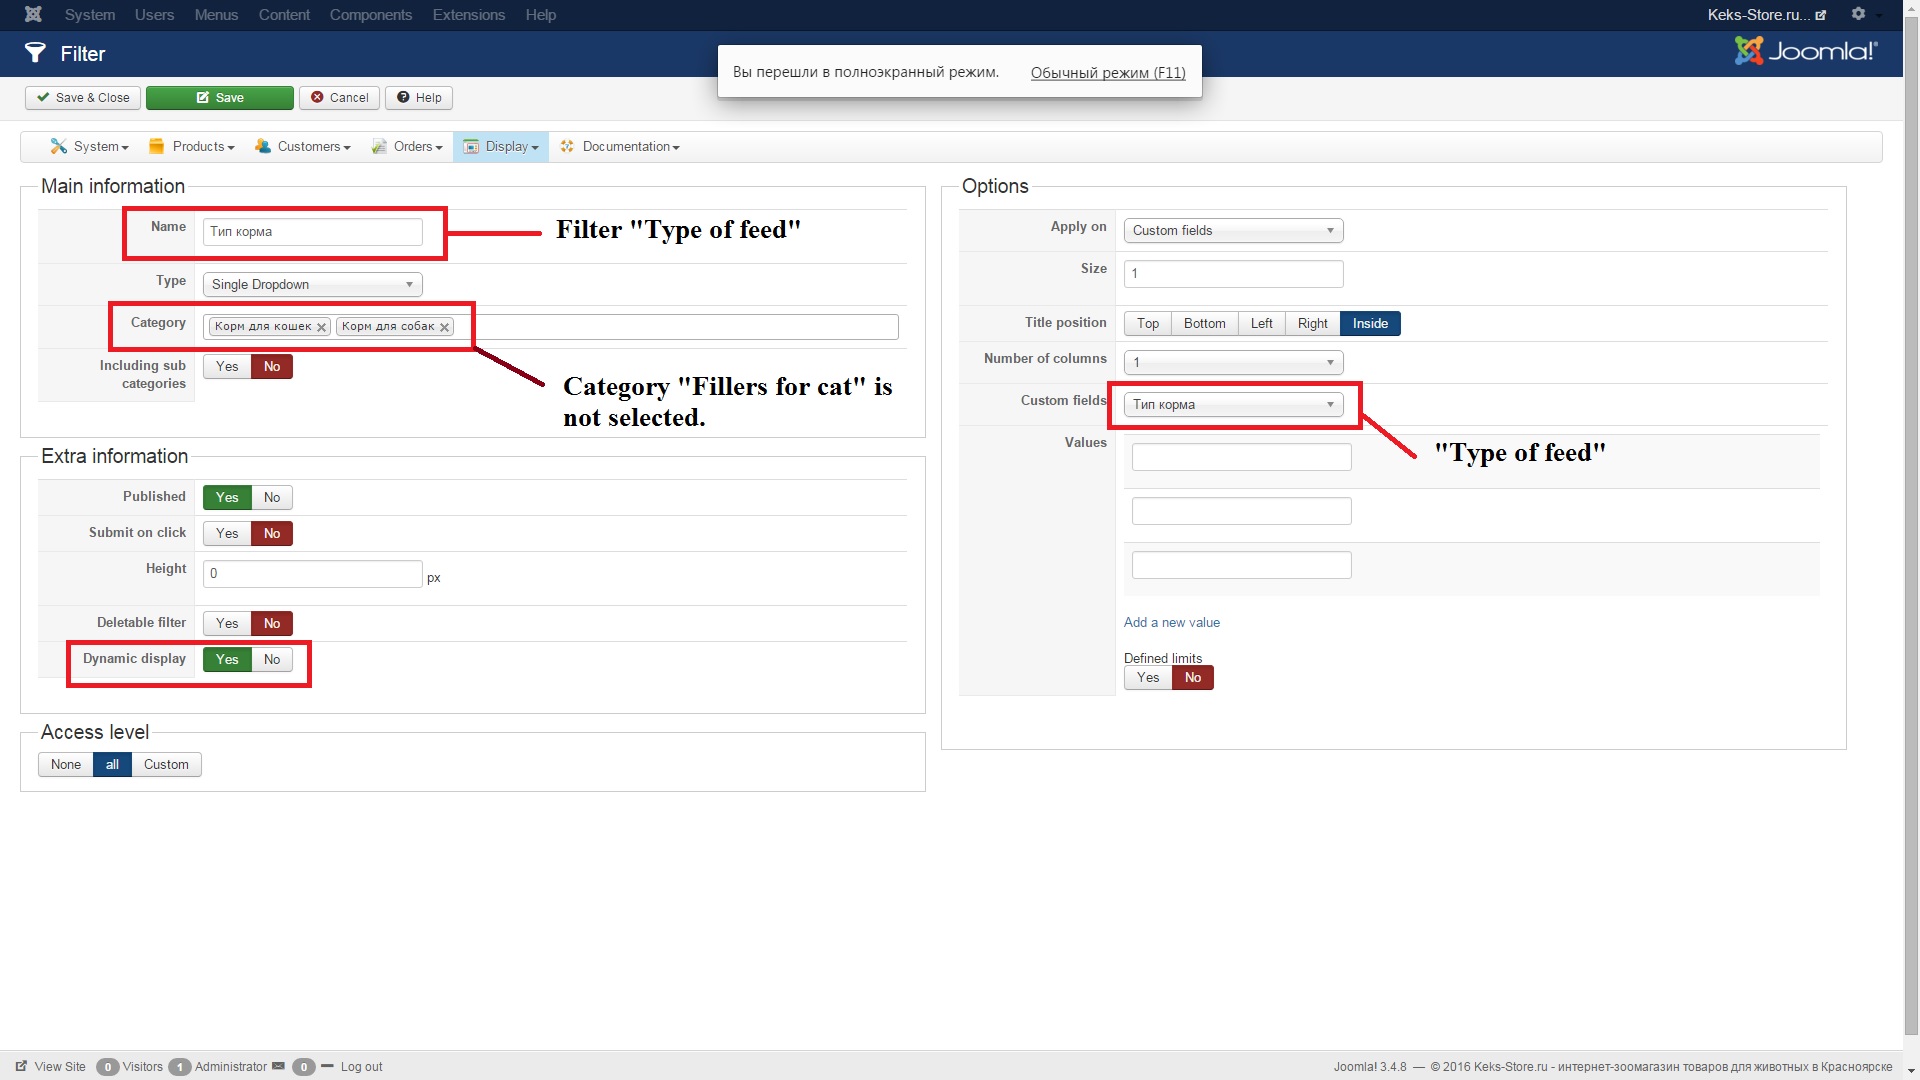Click the Products box icon

157,146
